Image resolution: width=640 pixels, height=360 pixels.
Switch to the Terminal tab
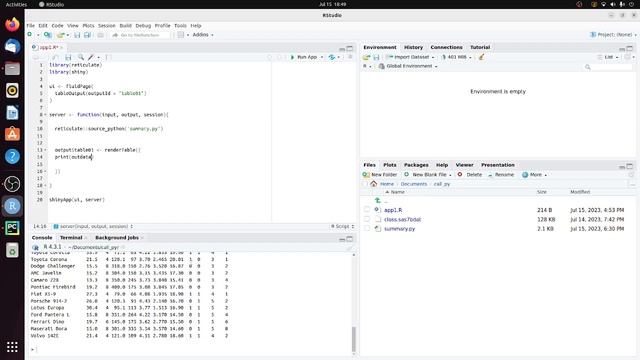(71, 238)
